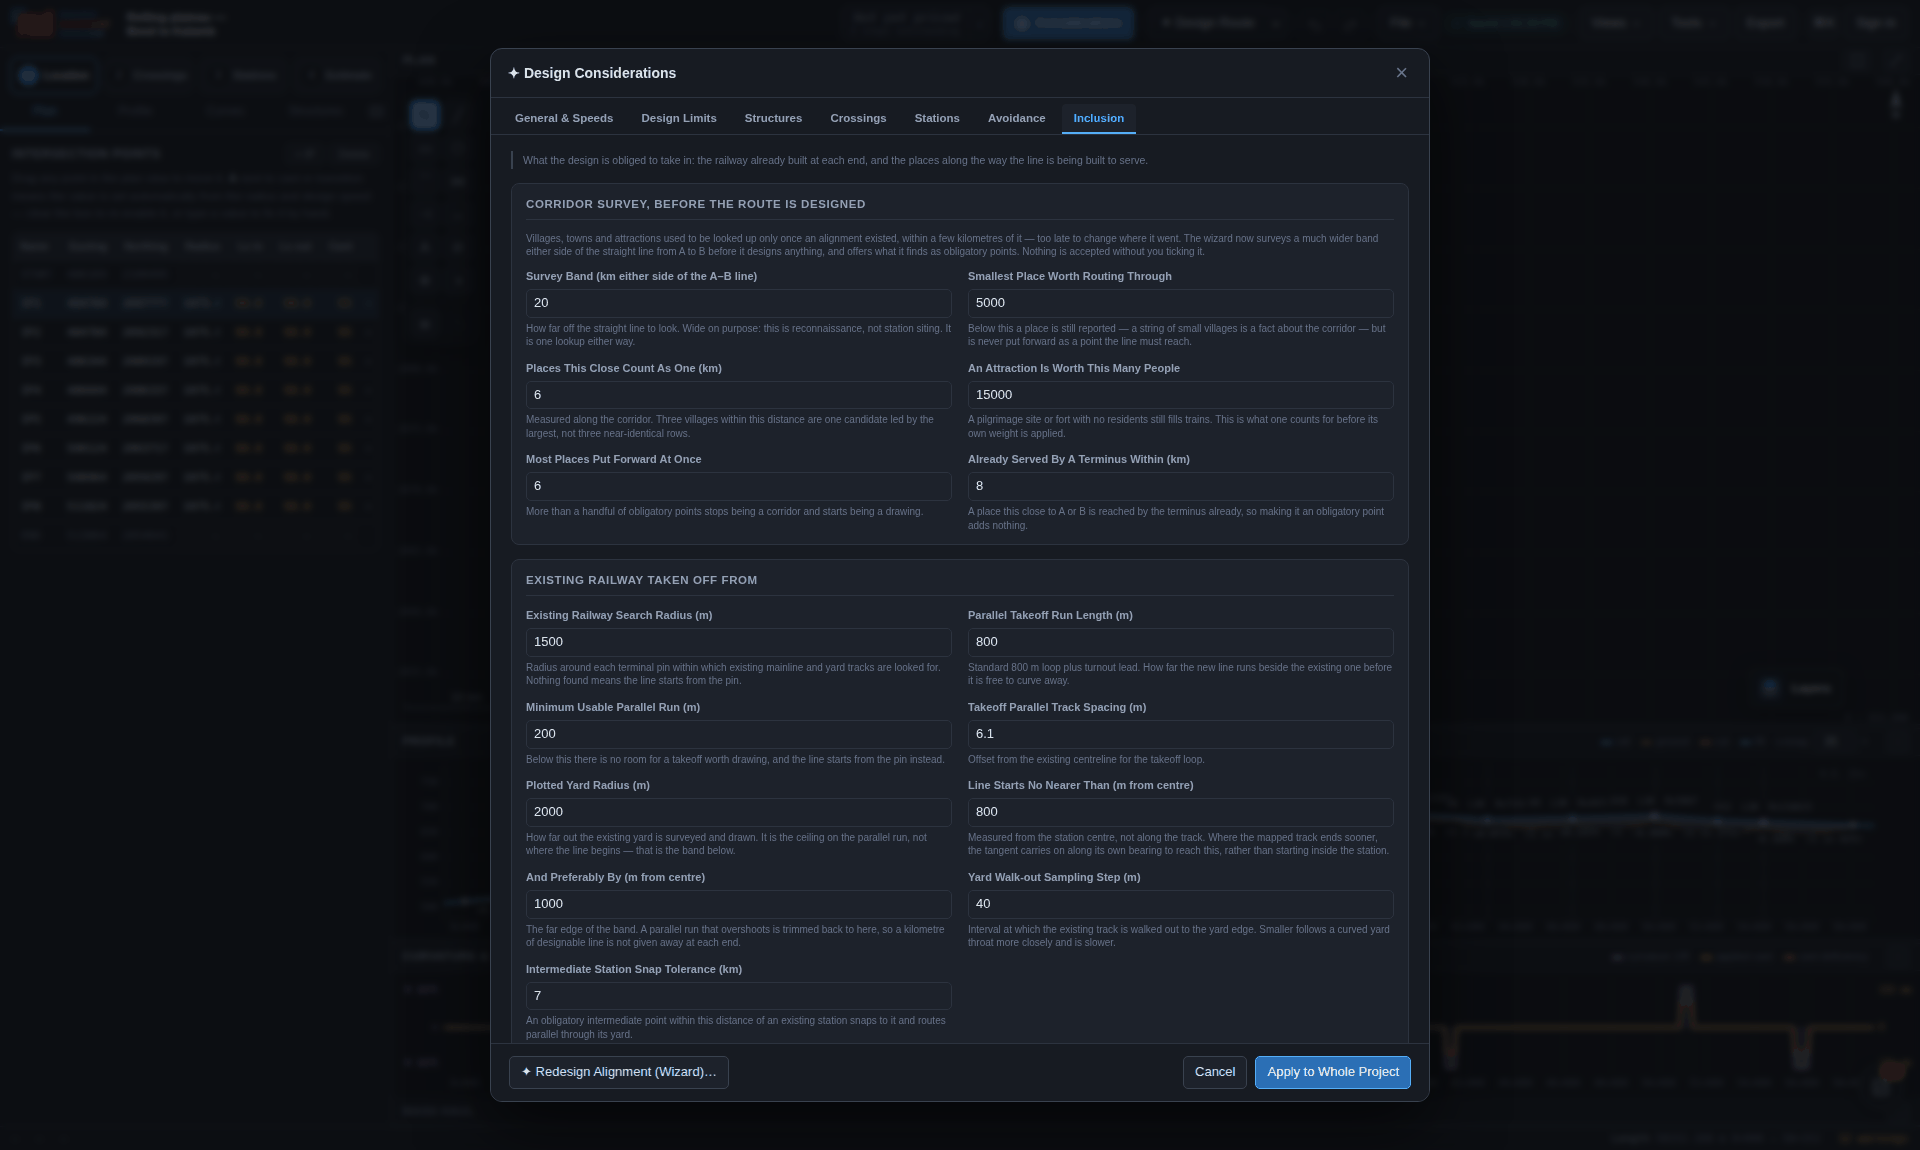
Task: Cancel the design considerations changes
Action: (x=1215, y=1072)
